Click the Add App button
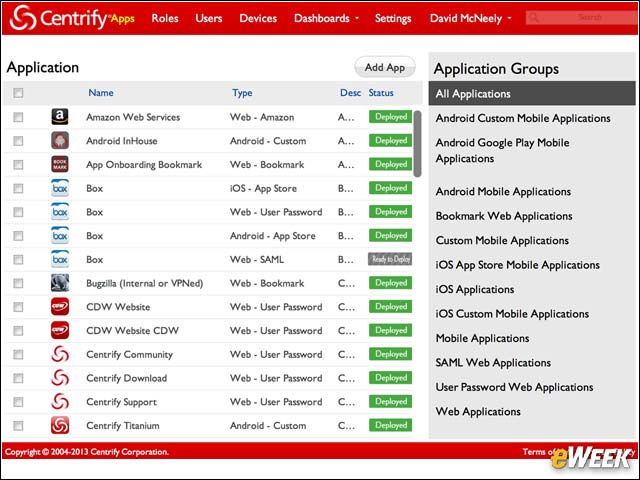 click(x=385, y=67)
